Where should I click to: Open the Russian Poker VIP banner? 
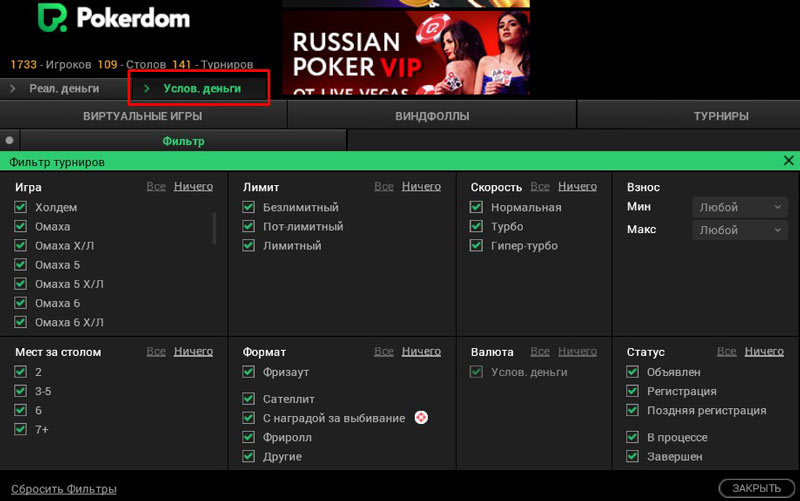pos(405,50)
